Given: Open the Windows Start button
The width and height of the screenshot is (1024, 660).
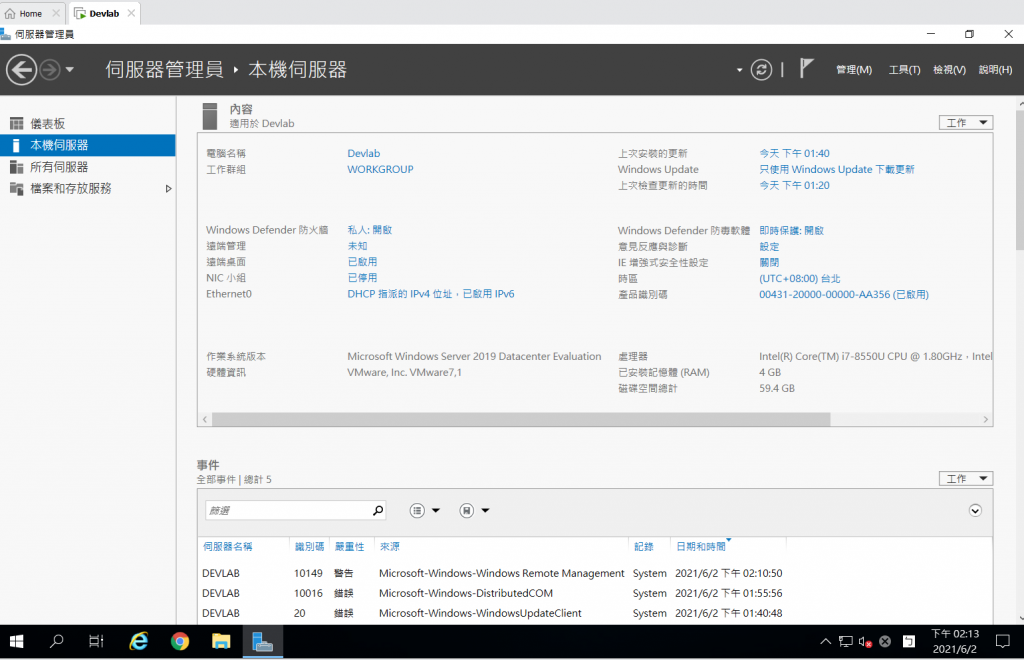Looking at the screenshot, I should pyautogui.click(x=16, y=642).
